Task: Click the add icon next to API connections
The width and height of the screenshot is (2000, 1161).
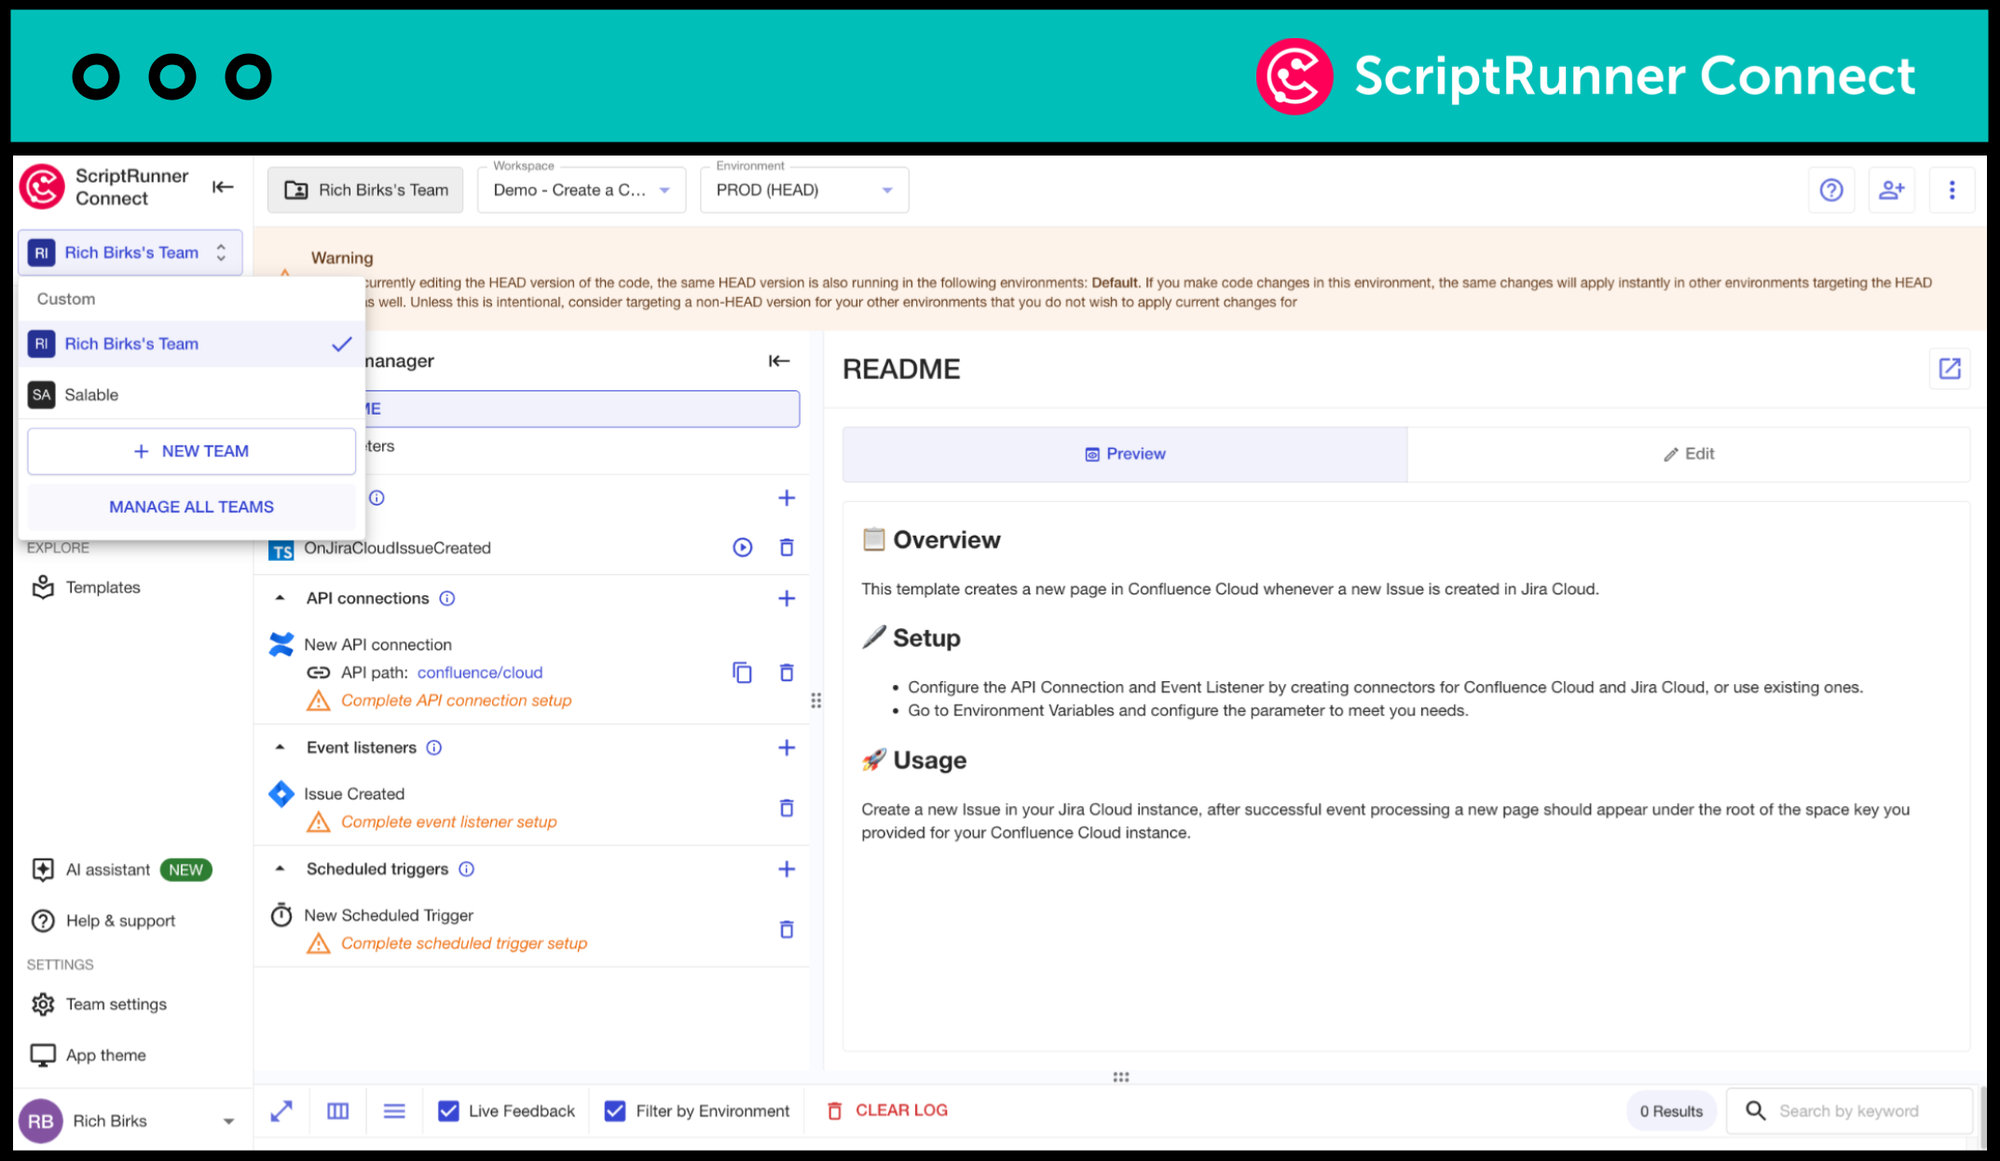Action: point(785,597)
